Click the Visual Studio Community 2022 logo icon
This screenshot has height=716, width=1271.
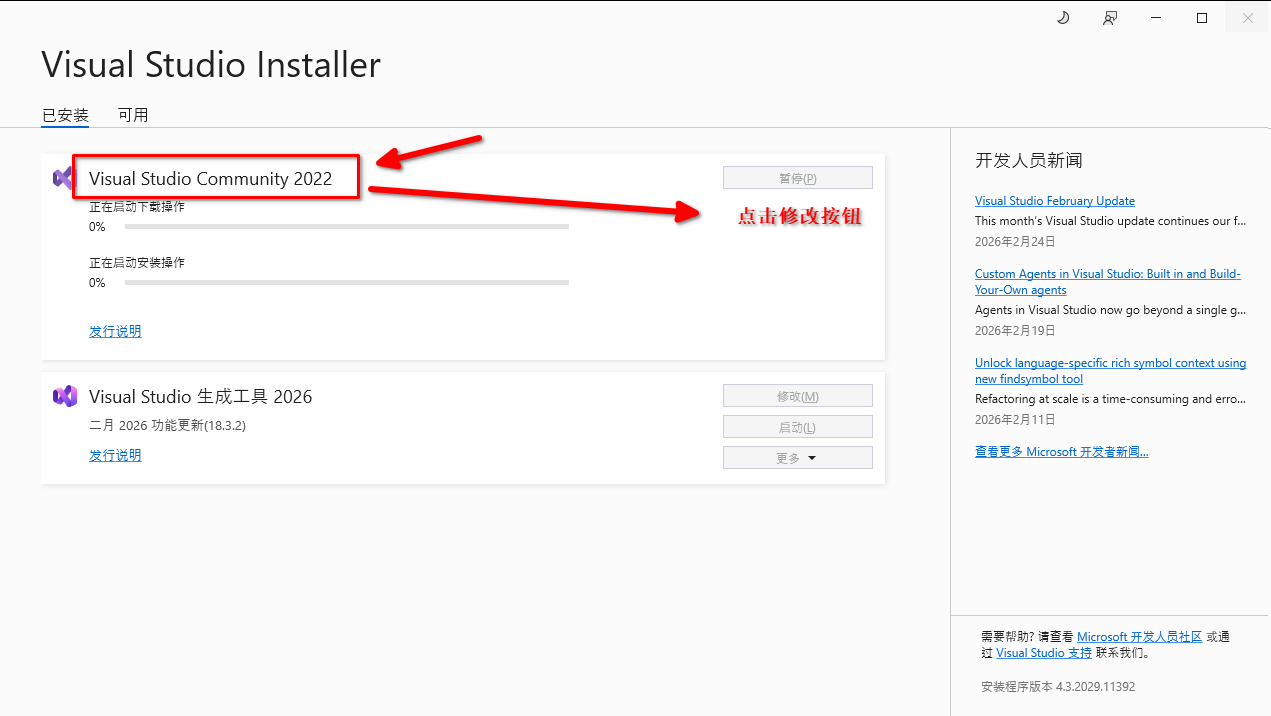point(63,178)
